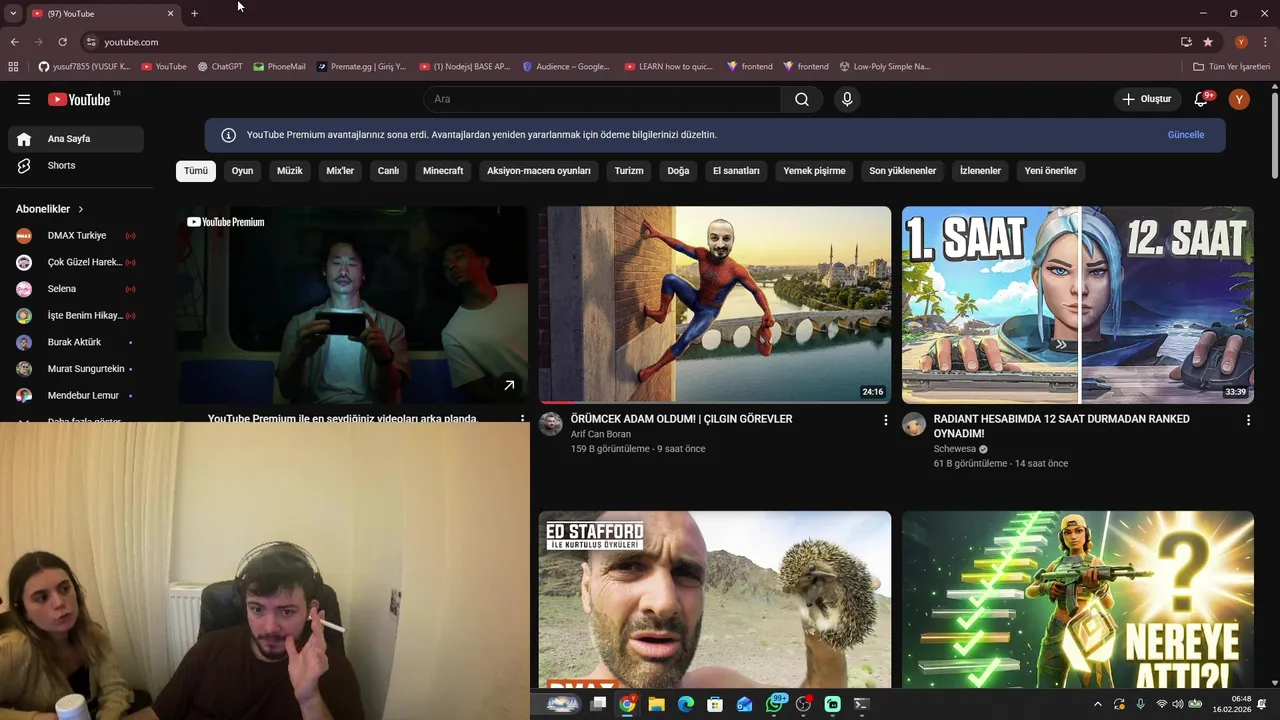Select the Doğa filter chip
Screen dimensions: 1280x720
click(678, 171)
